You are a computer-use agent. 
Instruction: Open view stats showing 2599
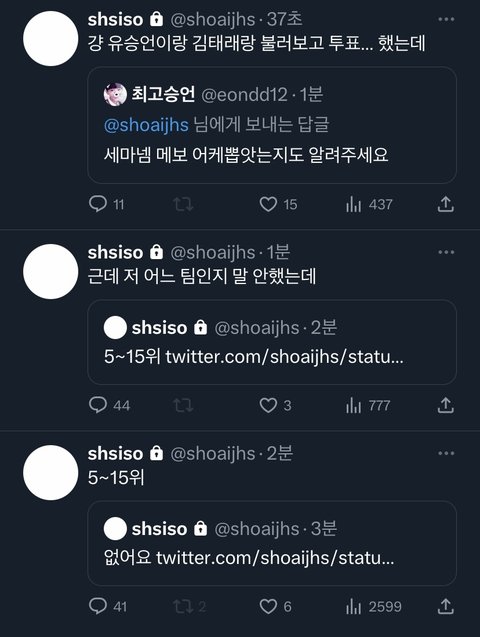pos(373,606)
